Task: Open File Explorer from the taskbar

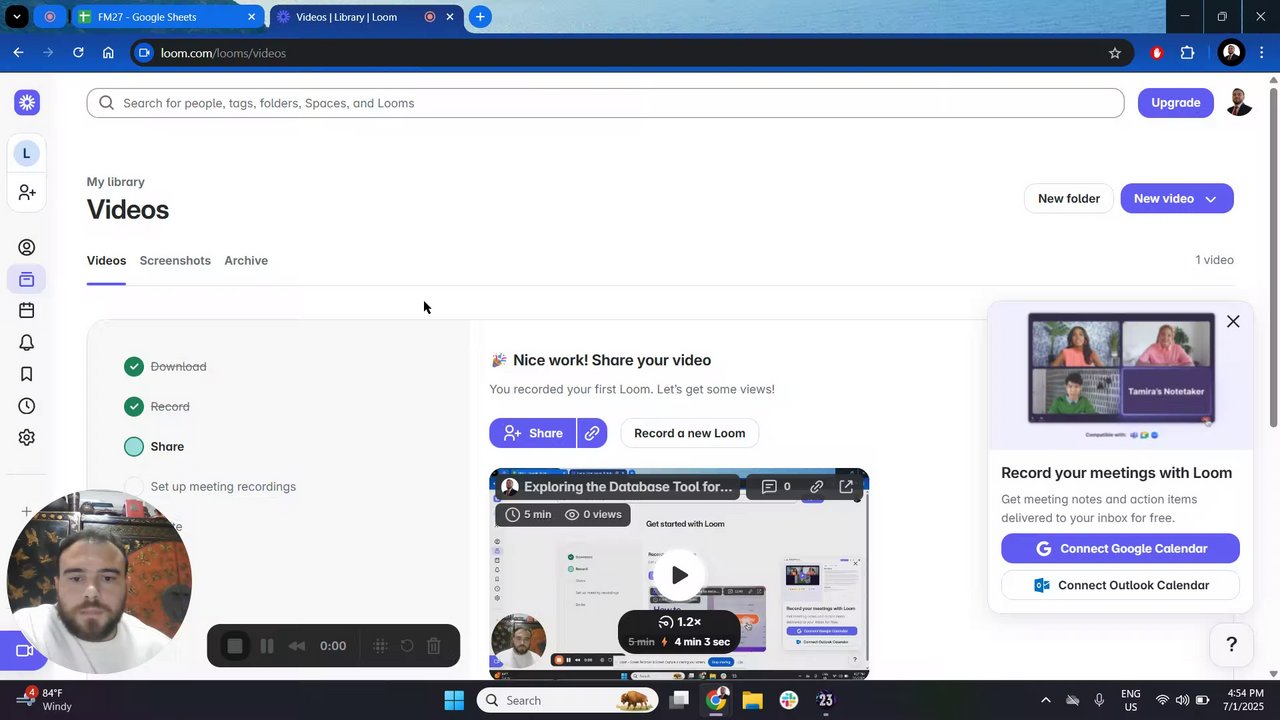Action: coord(752,700)
